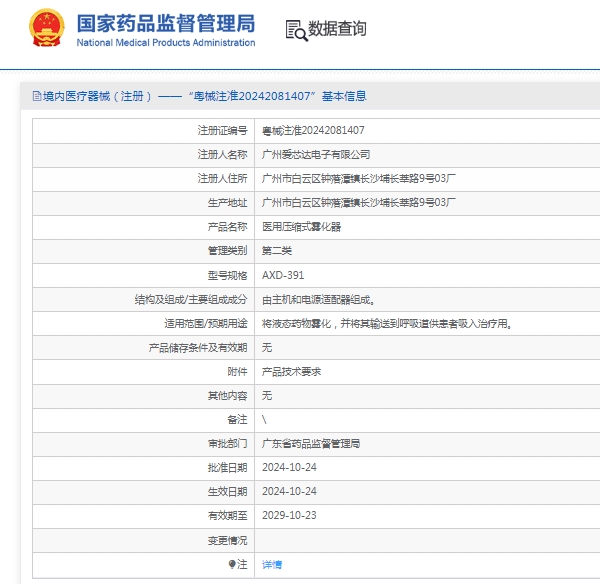
Task: Click National Medical Products Administration text
Action: point(166,42)
